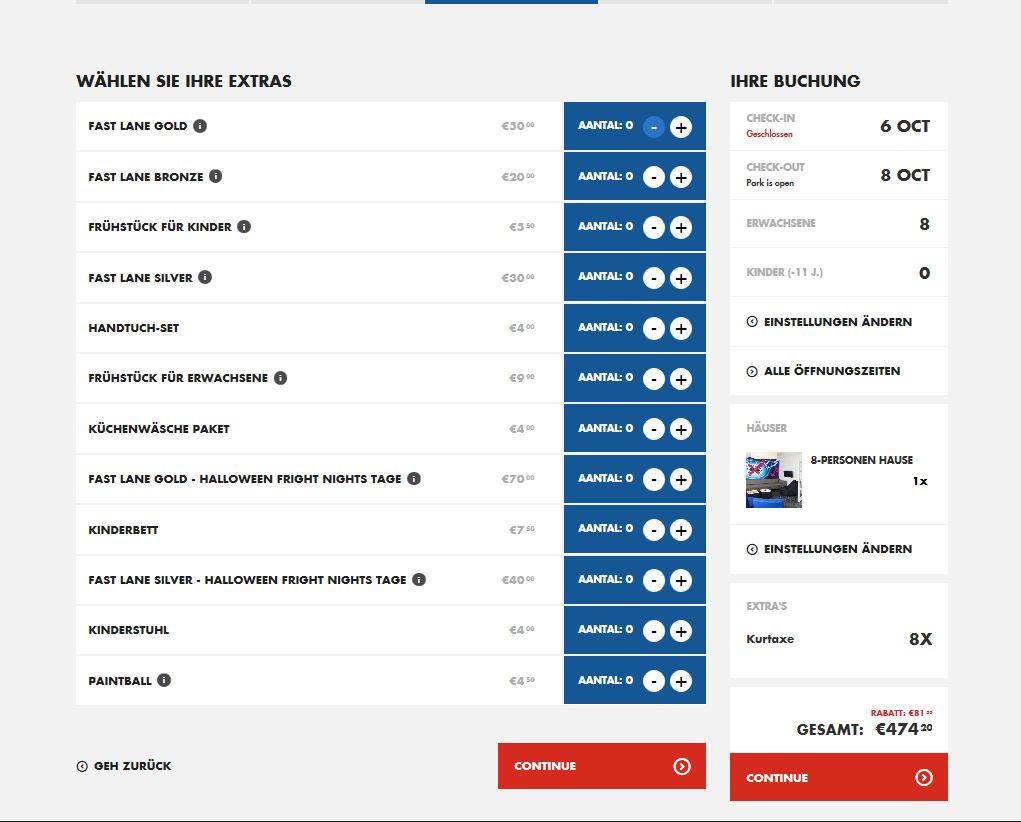Screen dimensions: 1021x822
Task: Select the Rabatt discount amount
Action: 901,713
